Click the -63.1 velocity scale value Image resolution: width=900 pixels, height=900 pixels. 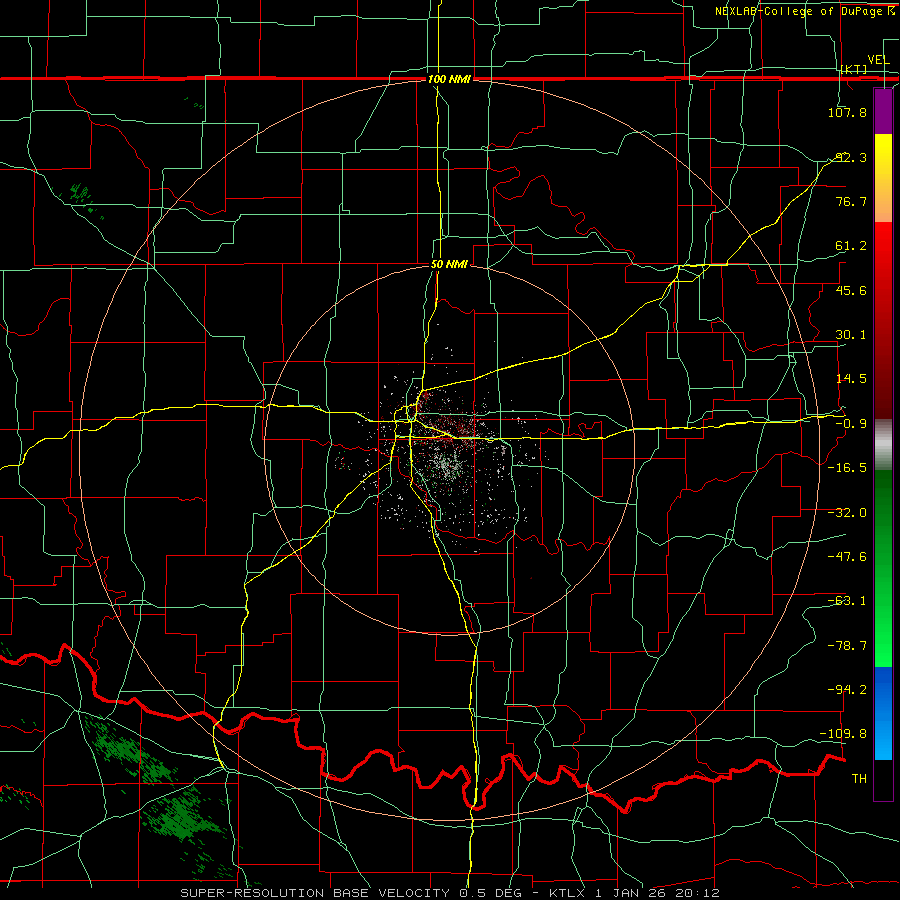(847, 601)
